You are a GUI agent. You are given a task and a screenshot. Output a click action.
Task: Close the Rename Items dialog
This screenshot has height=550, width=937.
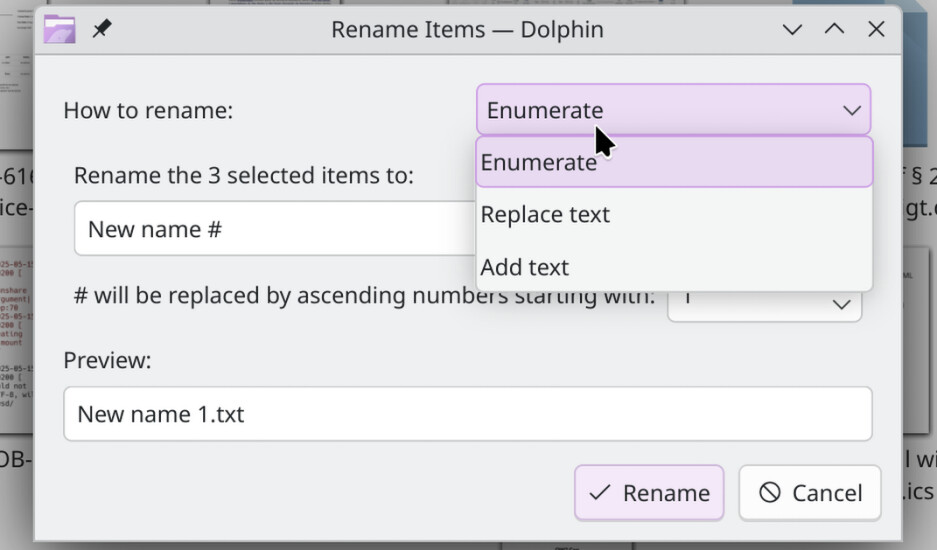click(x=876, y=29)
